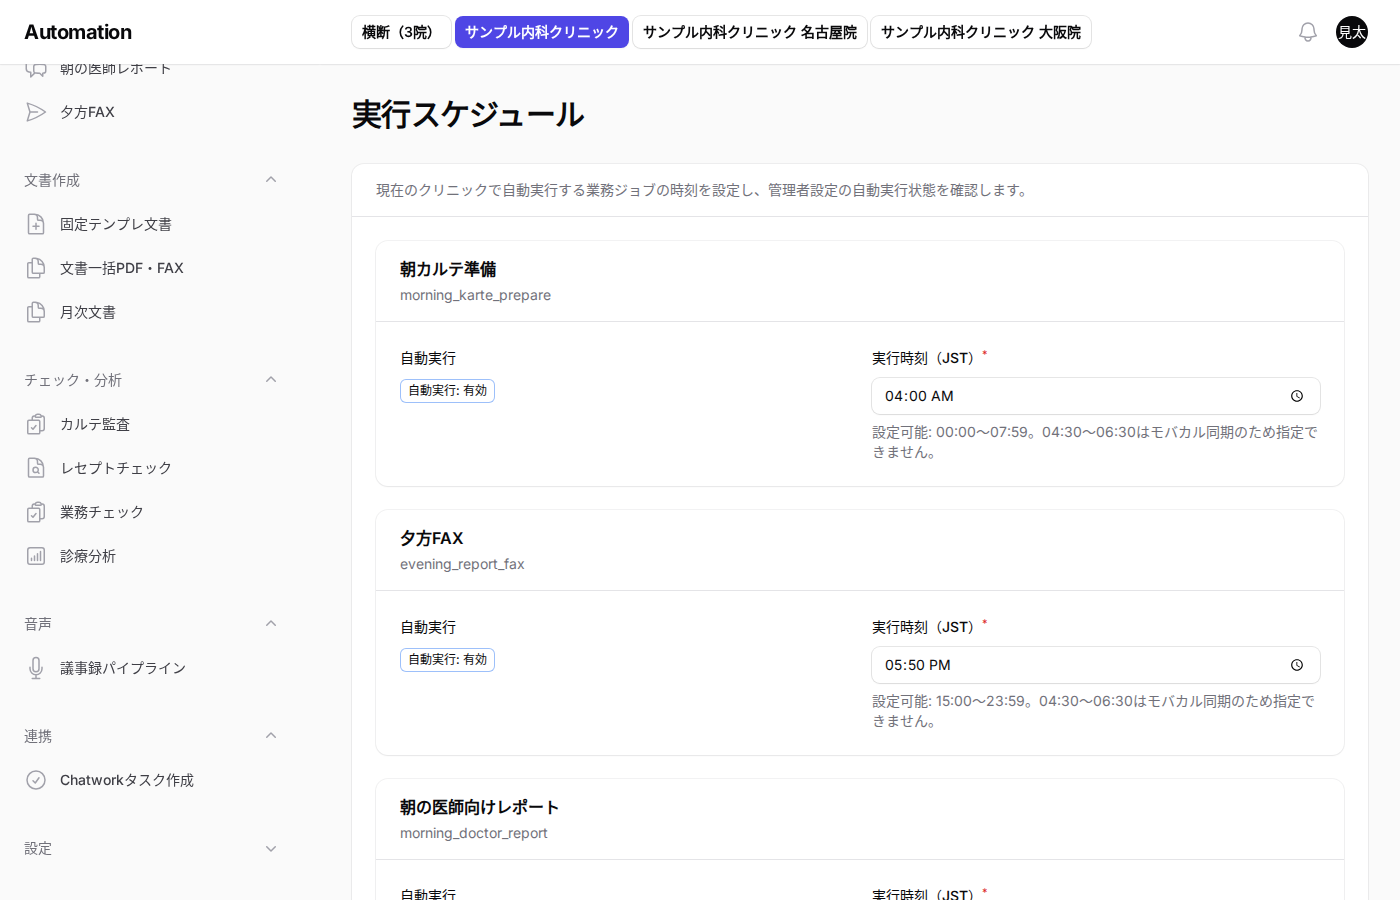Open the user avatar 見太
Screen dimensions: 1400x900
point(1352,32)
